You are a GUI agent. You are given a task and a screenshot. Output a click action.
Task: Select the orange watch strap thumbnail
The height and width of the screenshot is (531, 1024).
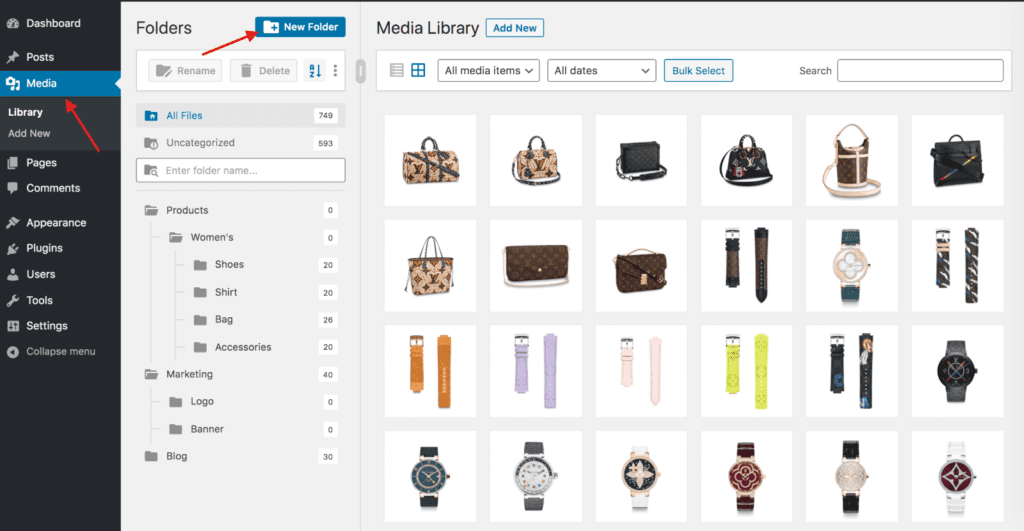tap(430, 371)
